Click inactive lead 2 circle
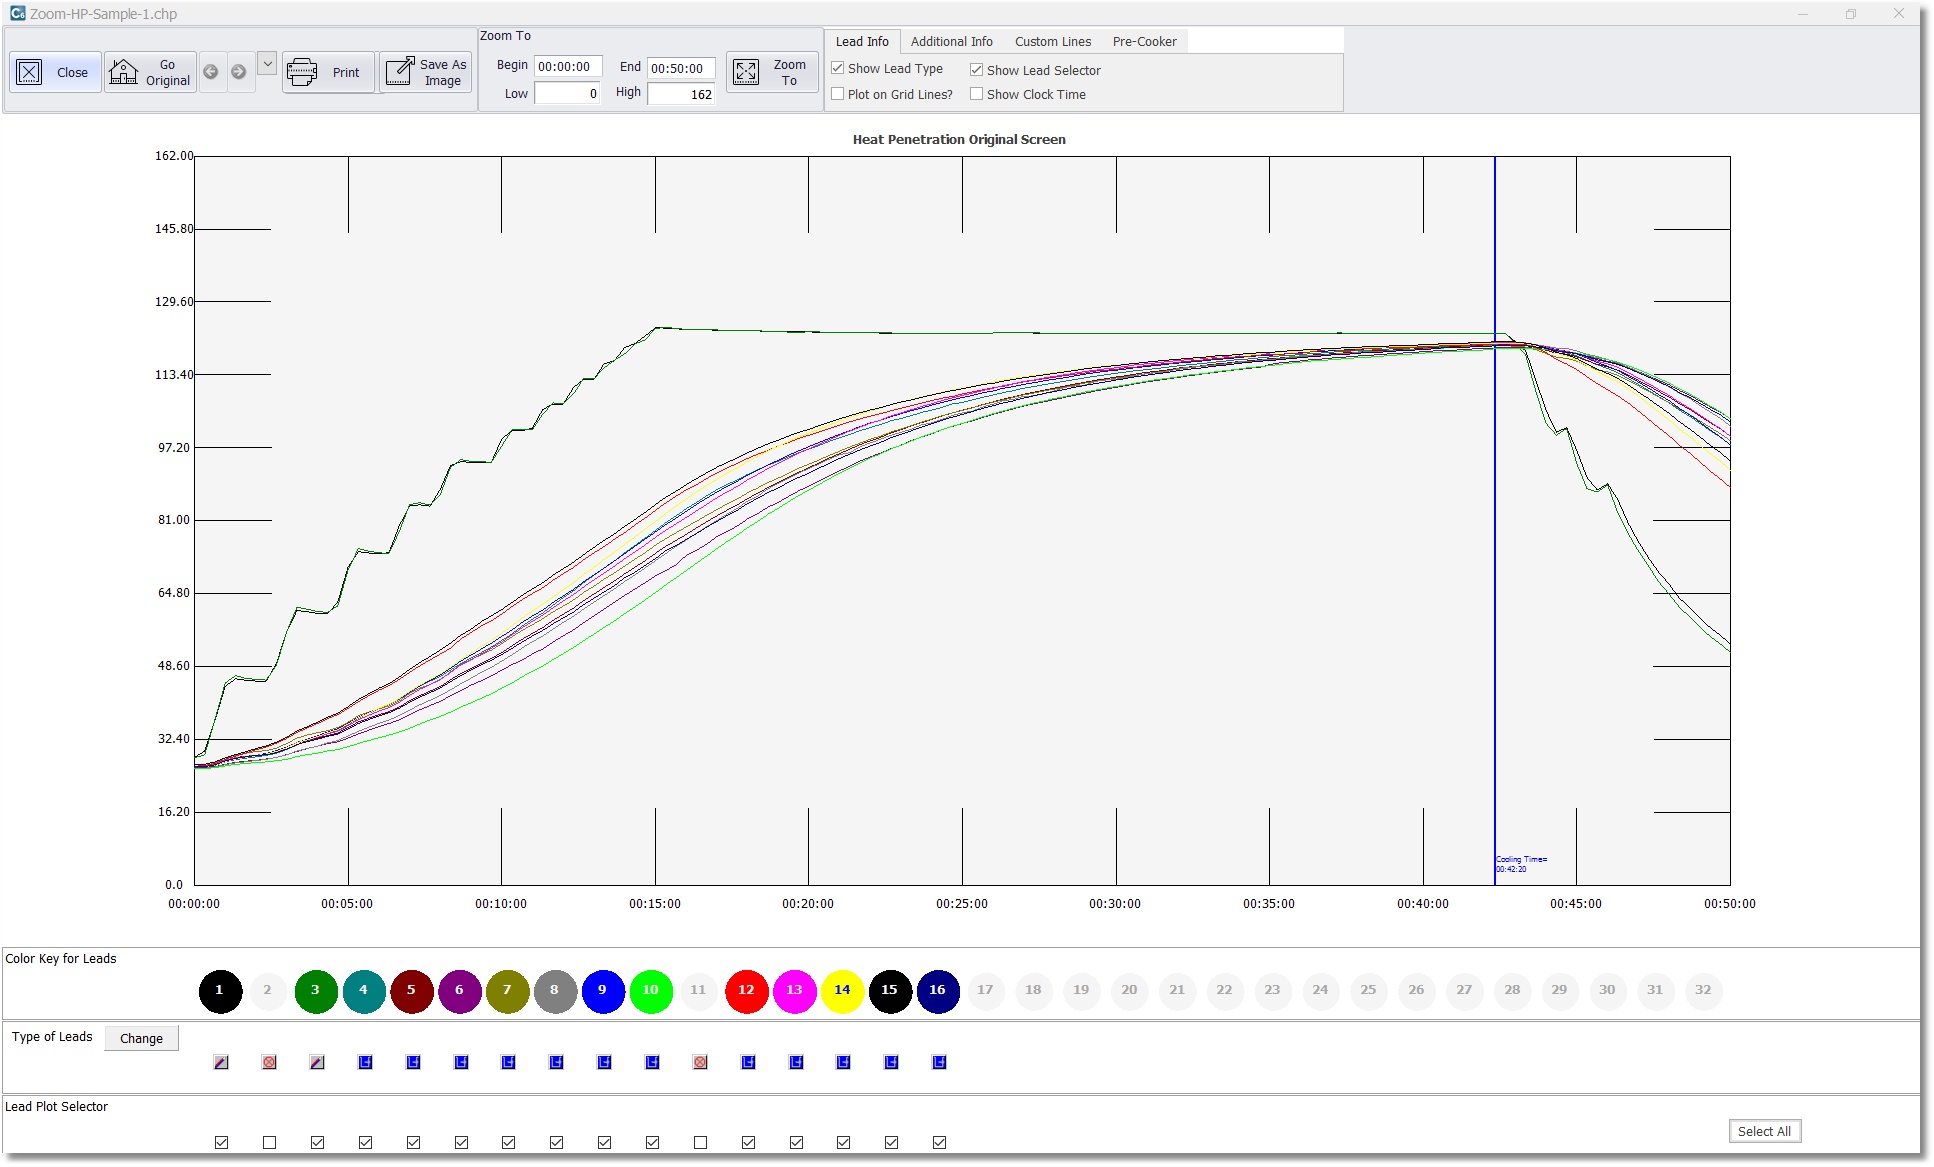The width and height of the screenshot is (1934, 1167). pyautogui.click(x=268, y=991)
